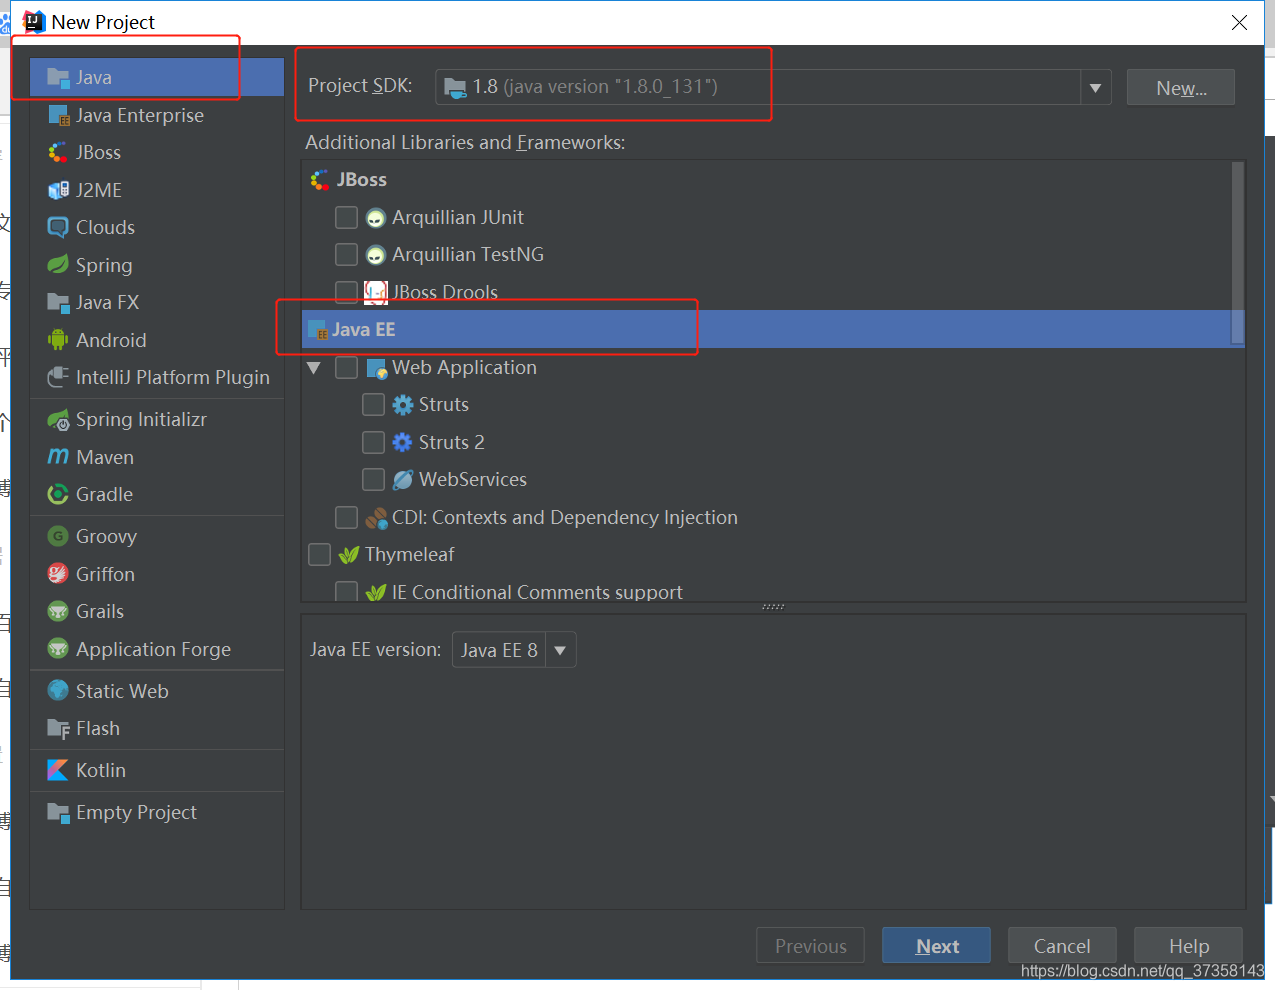Screen dimensions: 1275x990
Task: Select Spring project type
Action: click(157, 265)
